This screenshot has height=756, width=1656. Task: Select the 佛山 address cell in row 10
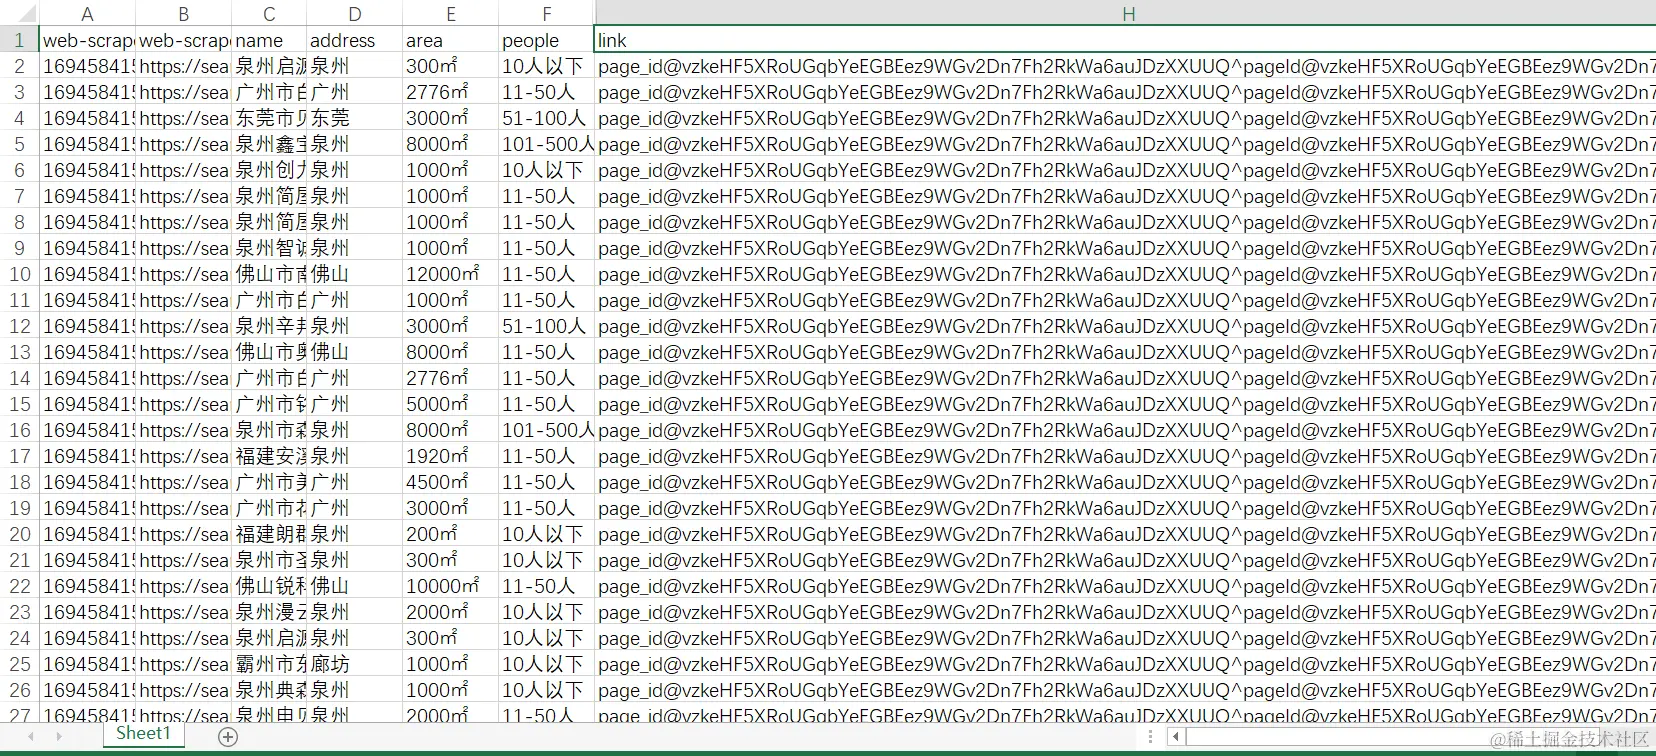(355, 274)
